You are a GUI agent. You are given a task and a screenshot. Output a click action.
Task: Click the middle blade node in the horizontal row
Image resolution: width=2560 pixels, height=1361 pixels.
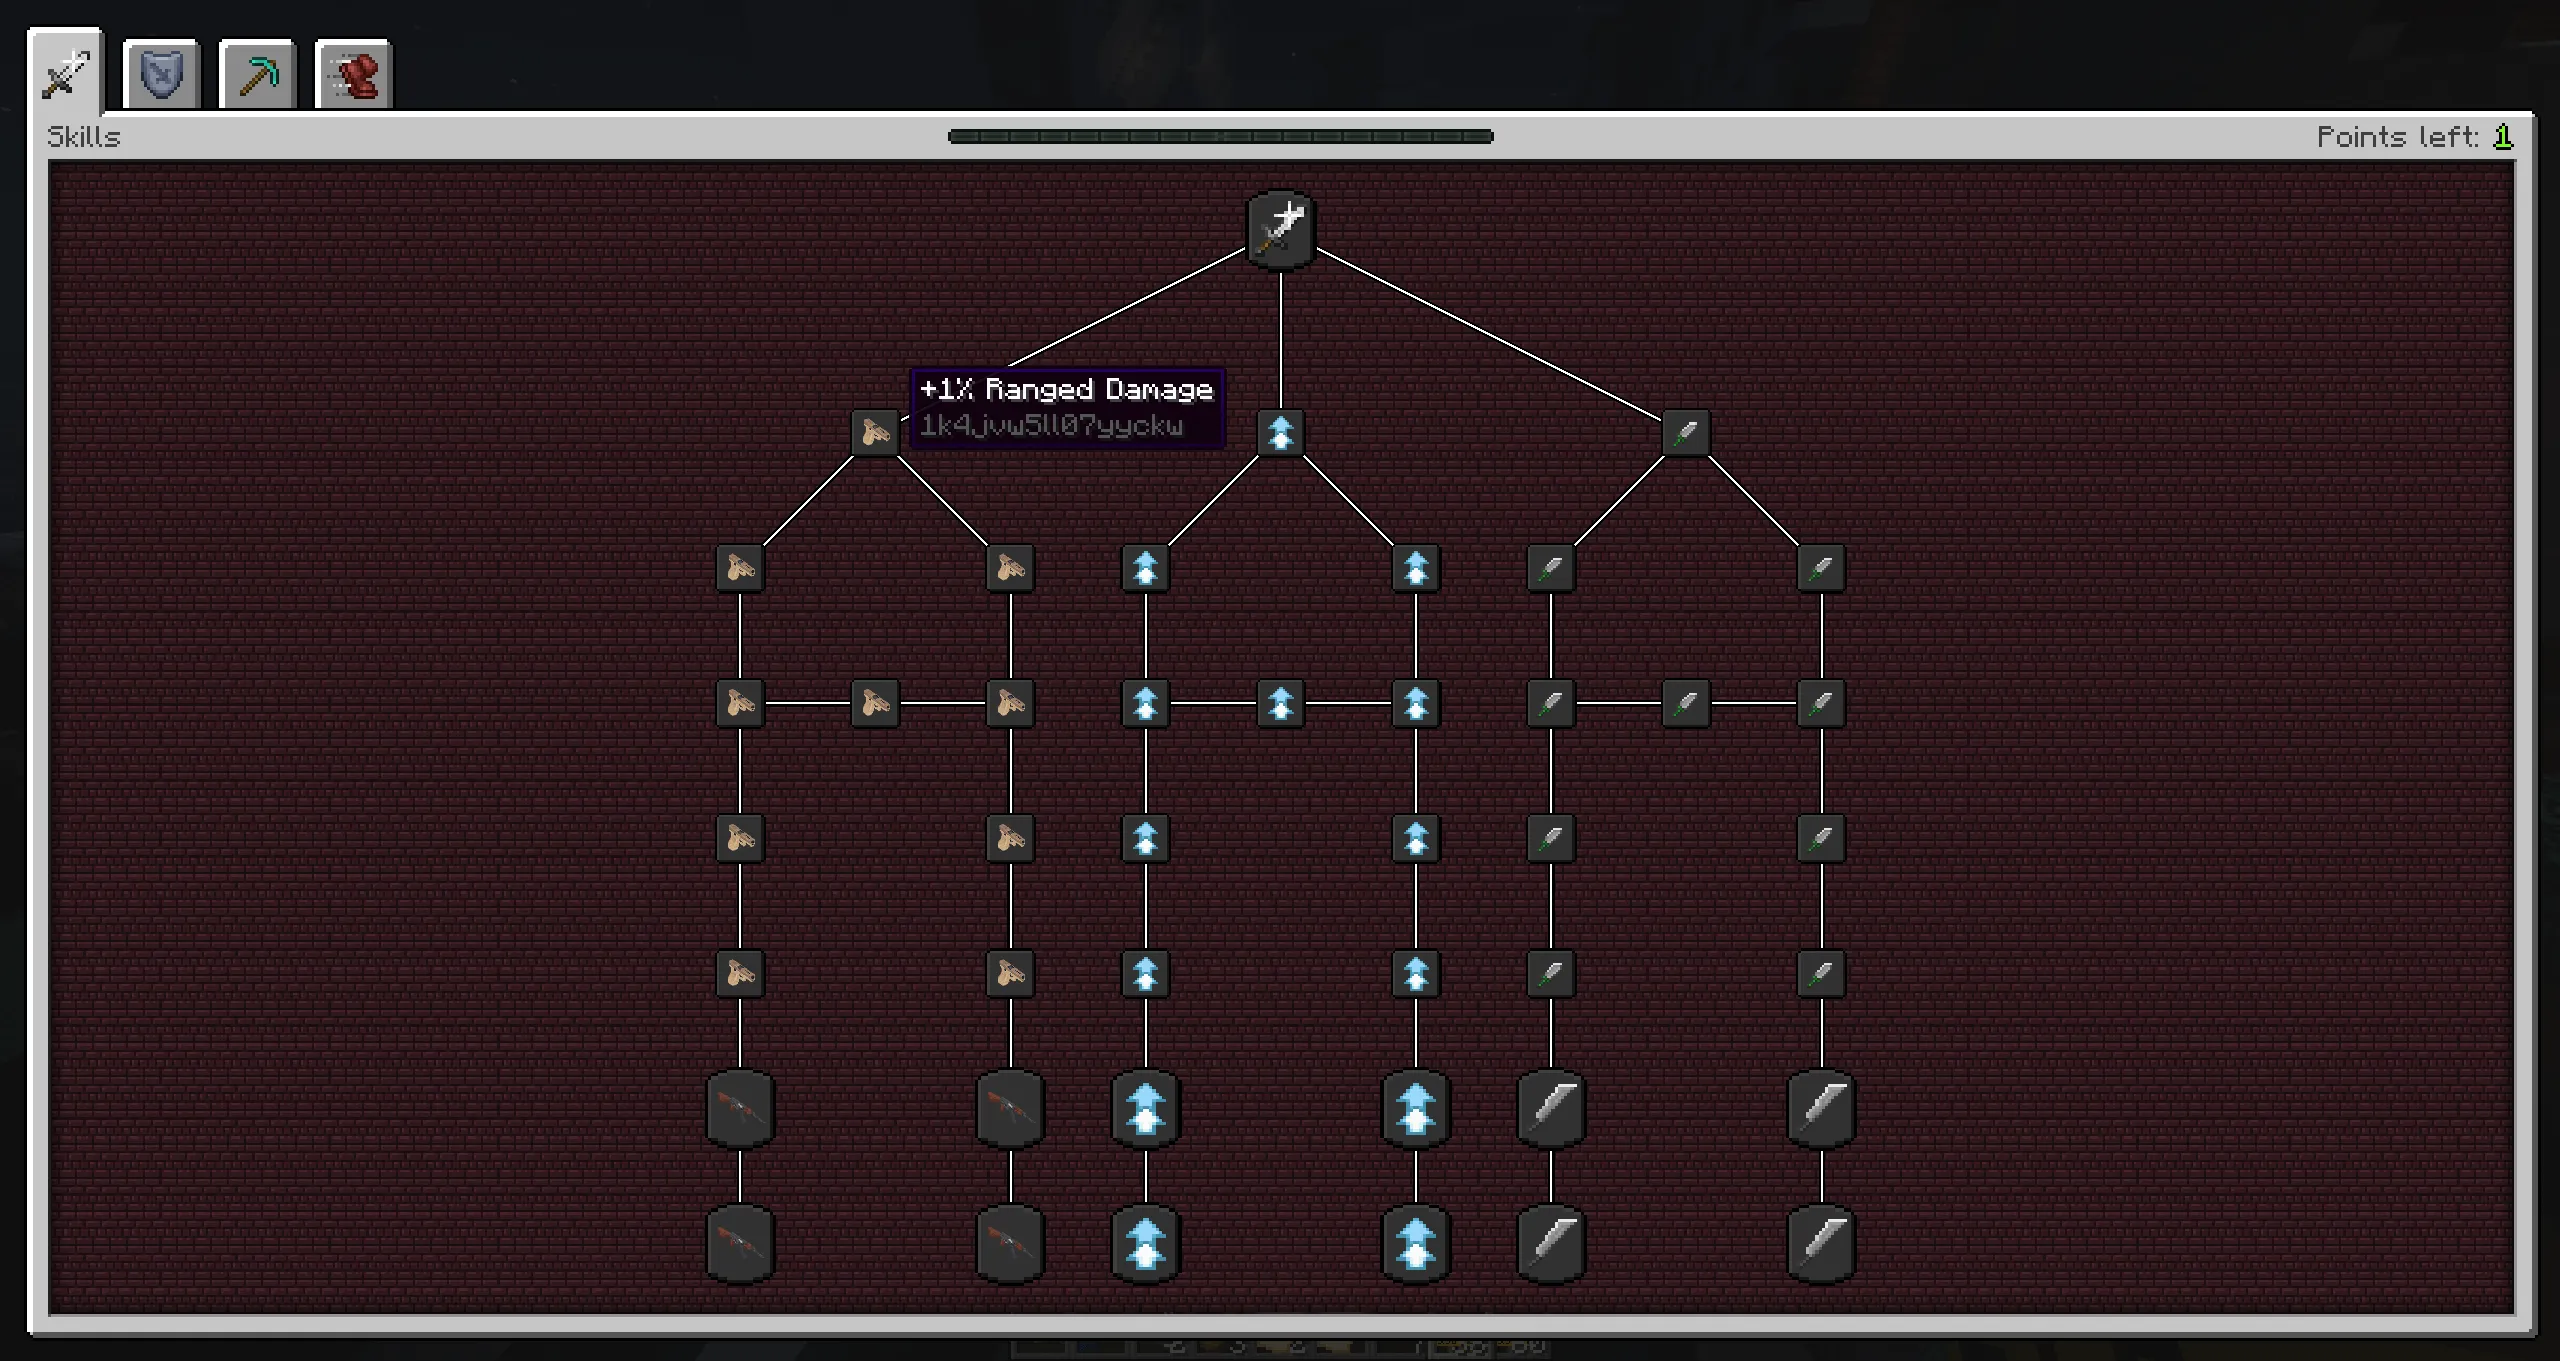coord(1686,703)
